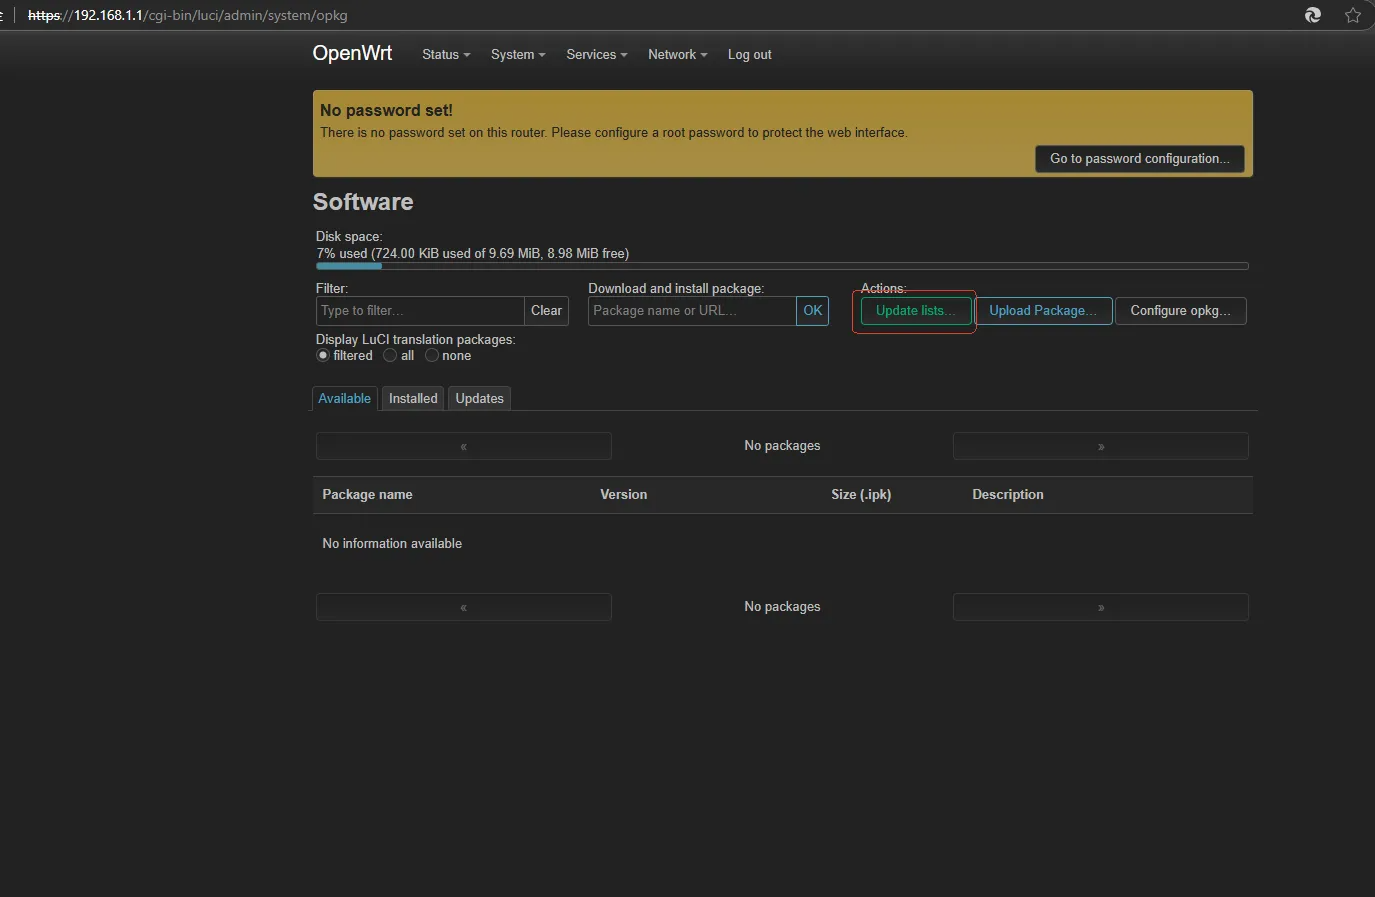Clear the package filter
Image resolution: width=1375 pixels, height=897 pixels.
click(547, 311)
